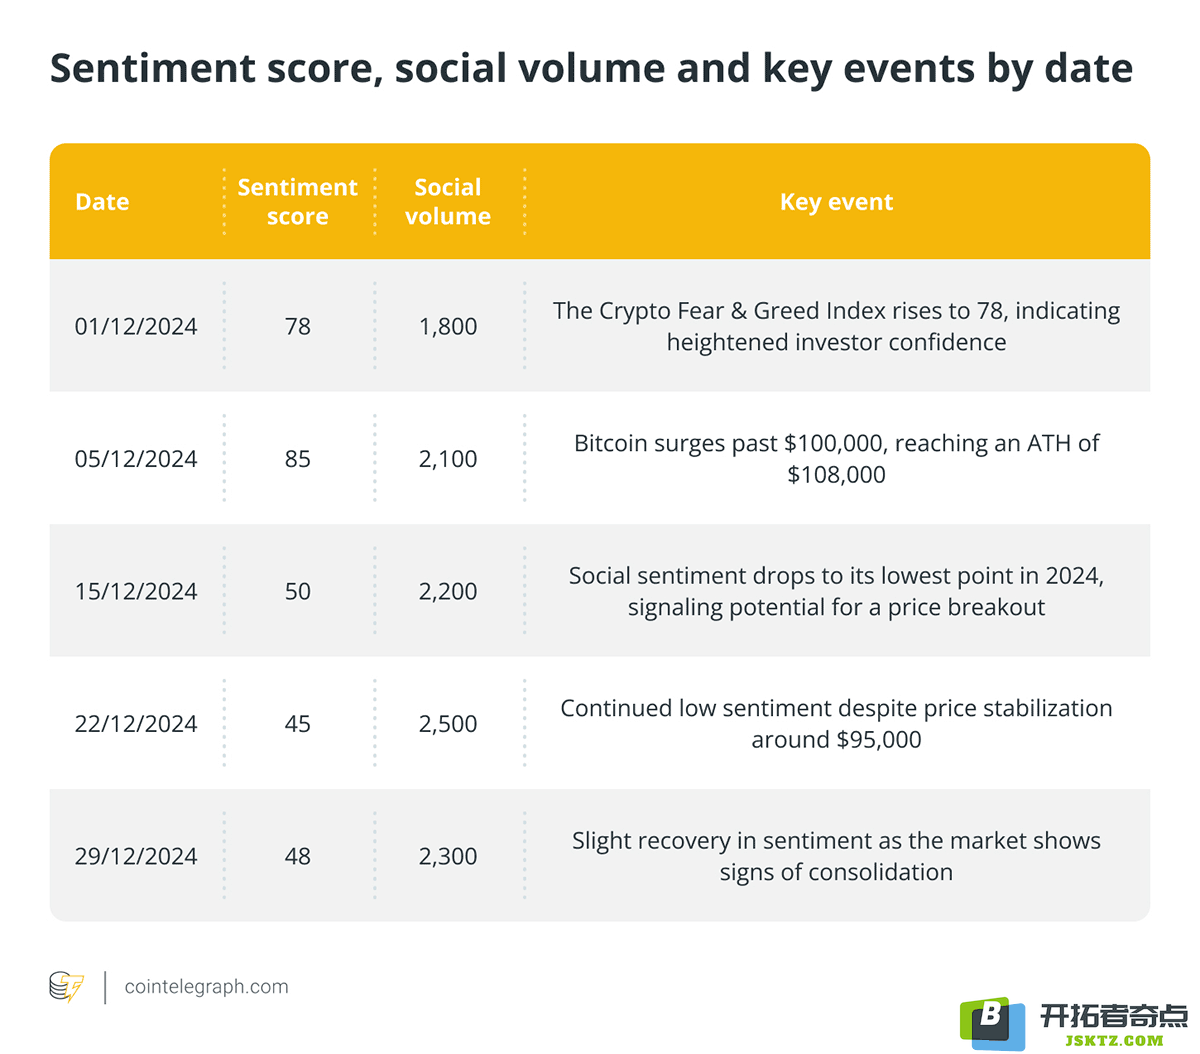Select date cell 05/12/2024
Screen dimensions: 1200x1054
point(136,459)
